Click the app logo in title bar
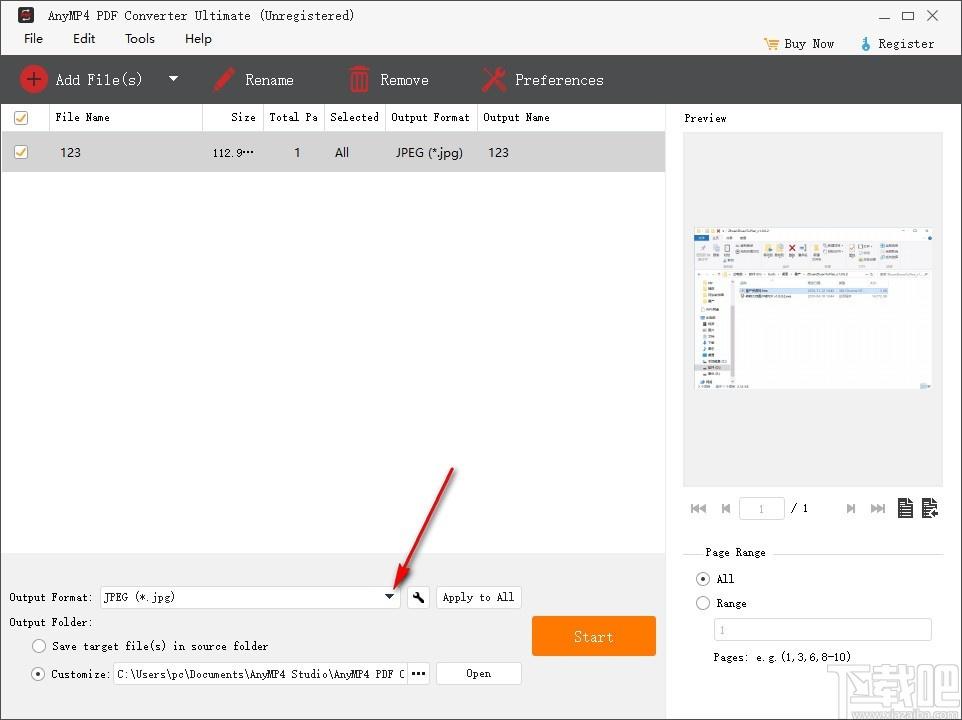Screen dimensions: 962x720 point(26,15)
